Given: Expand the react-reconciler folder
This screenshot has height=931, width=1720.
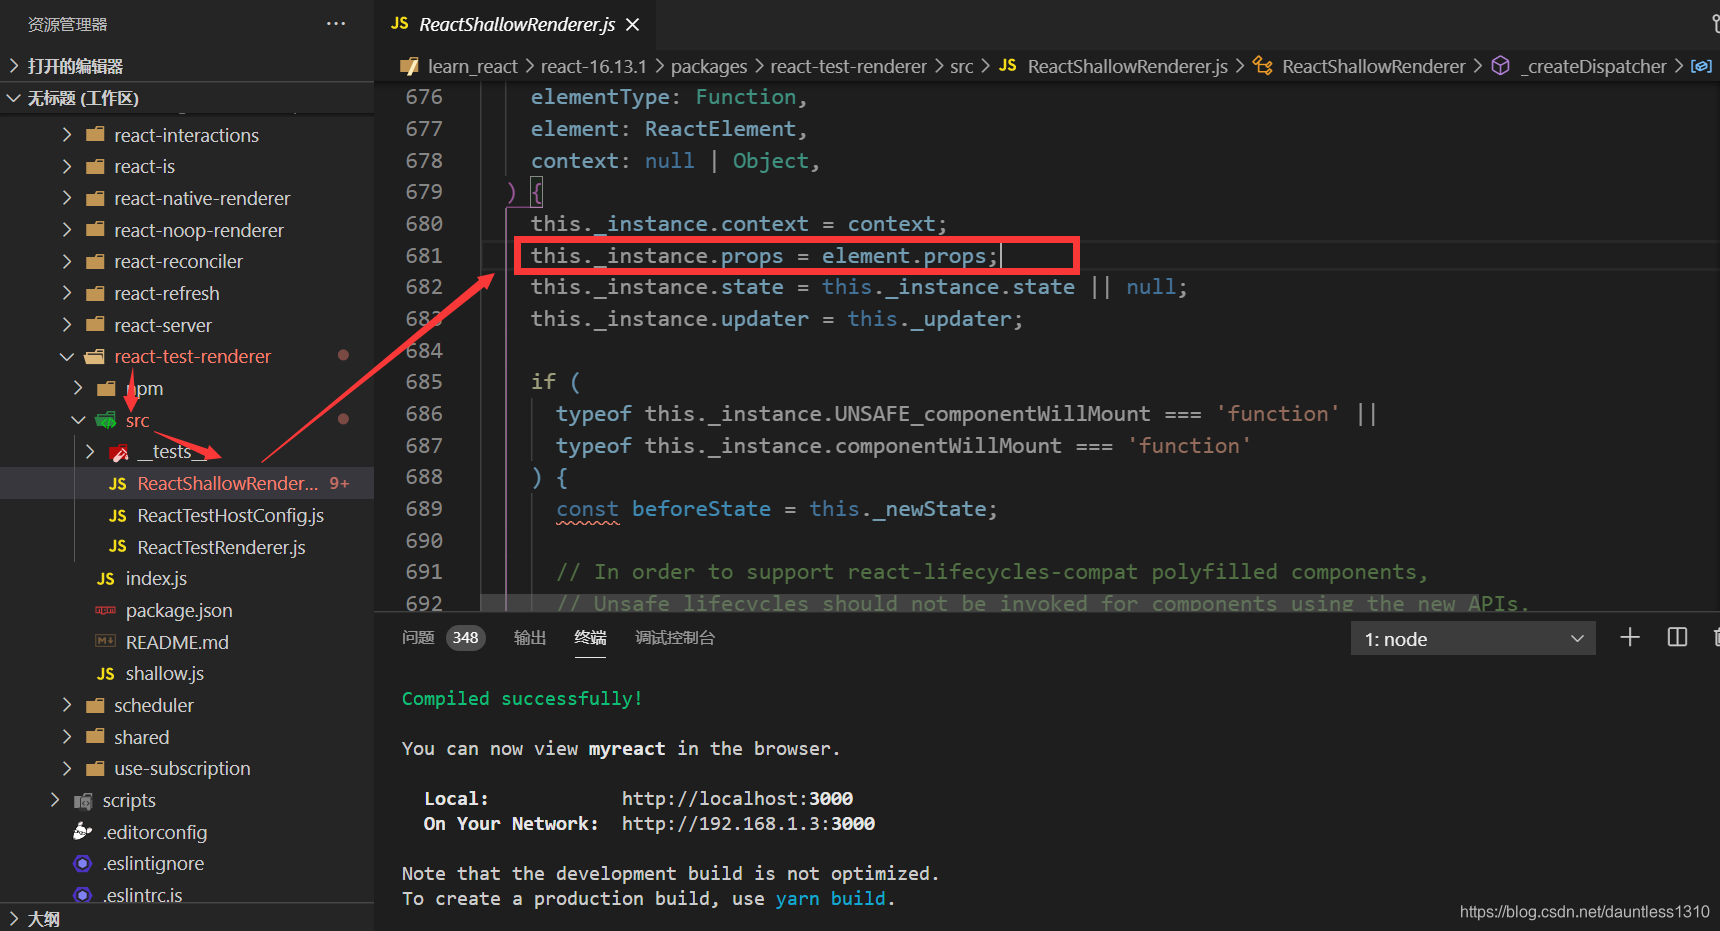Looking at the screenshot, I should point(187,261).
